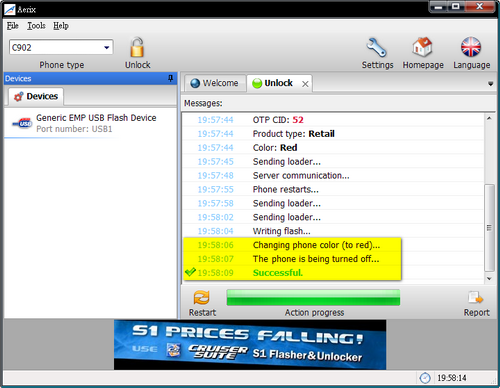Select Generic EMP USB Flash Device
The image size is (500, 388).
(x=90, y=123)
